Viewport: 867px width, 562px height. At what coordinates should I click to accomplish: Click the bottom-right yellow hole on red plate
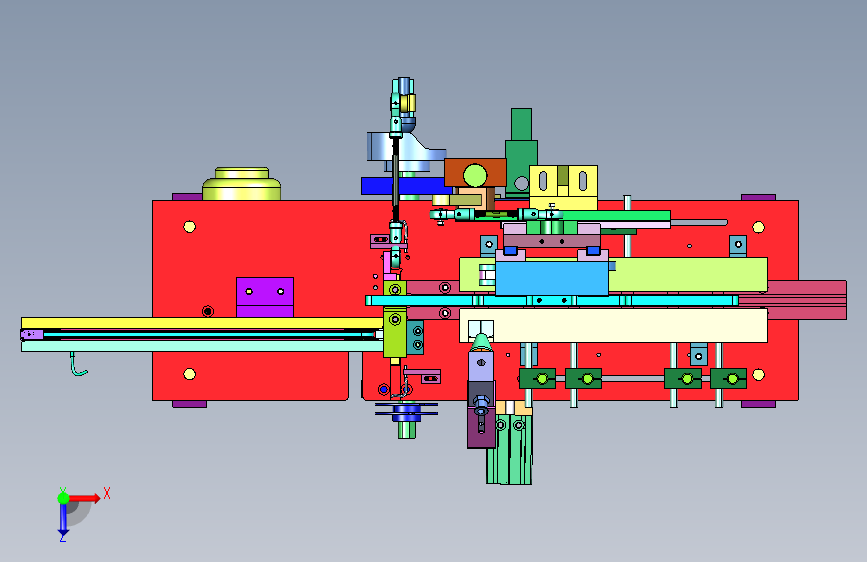pyautogui.click(x=759, y=375)
